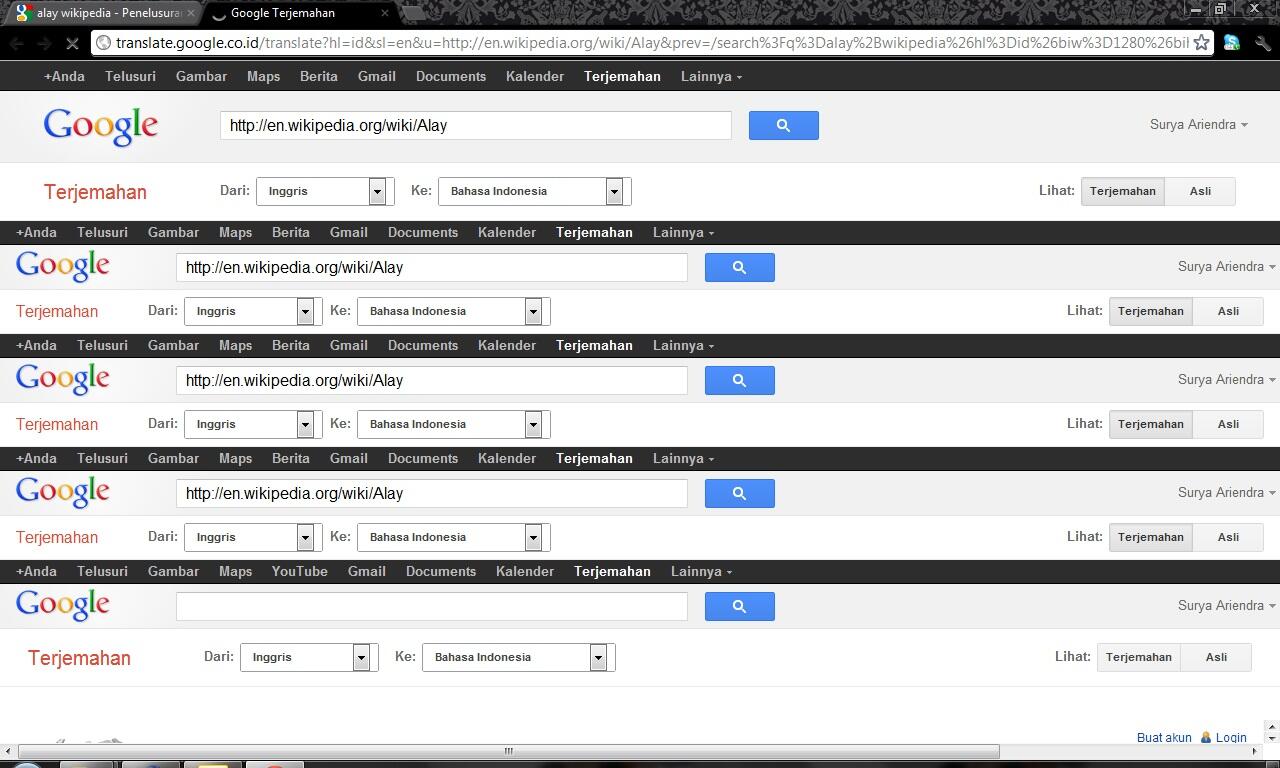
Task: Click the 'Buat akun' link
Action: [x=1164, y=738]
